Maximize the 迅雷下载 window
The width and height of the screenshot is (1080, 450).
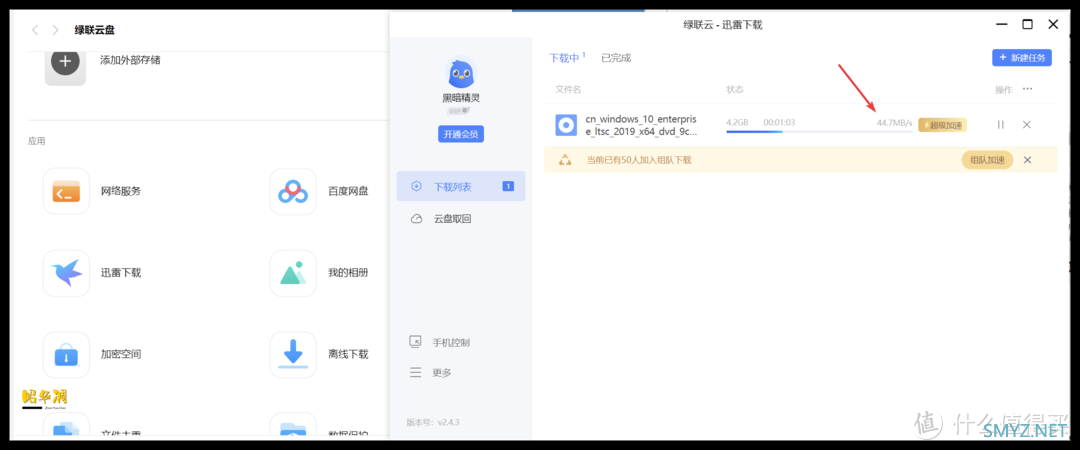click(1027, 25)
